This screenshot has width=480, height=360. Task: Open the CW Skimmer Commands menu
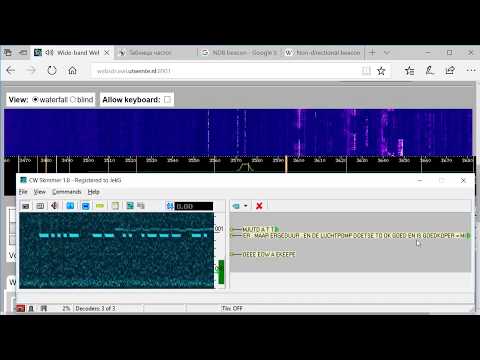[67, 192]
